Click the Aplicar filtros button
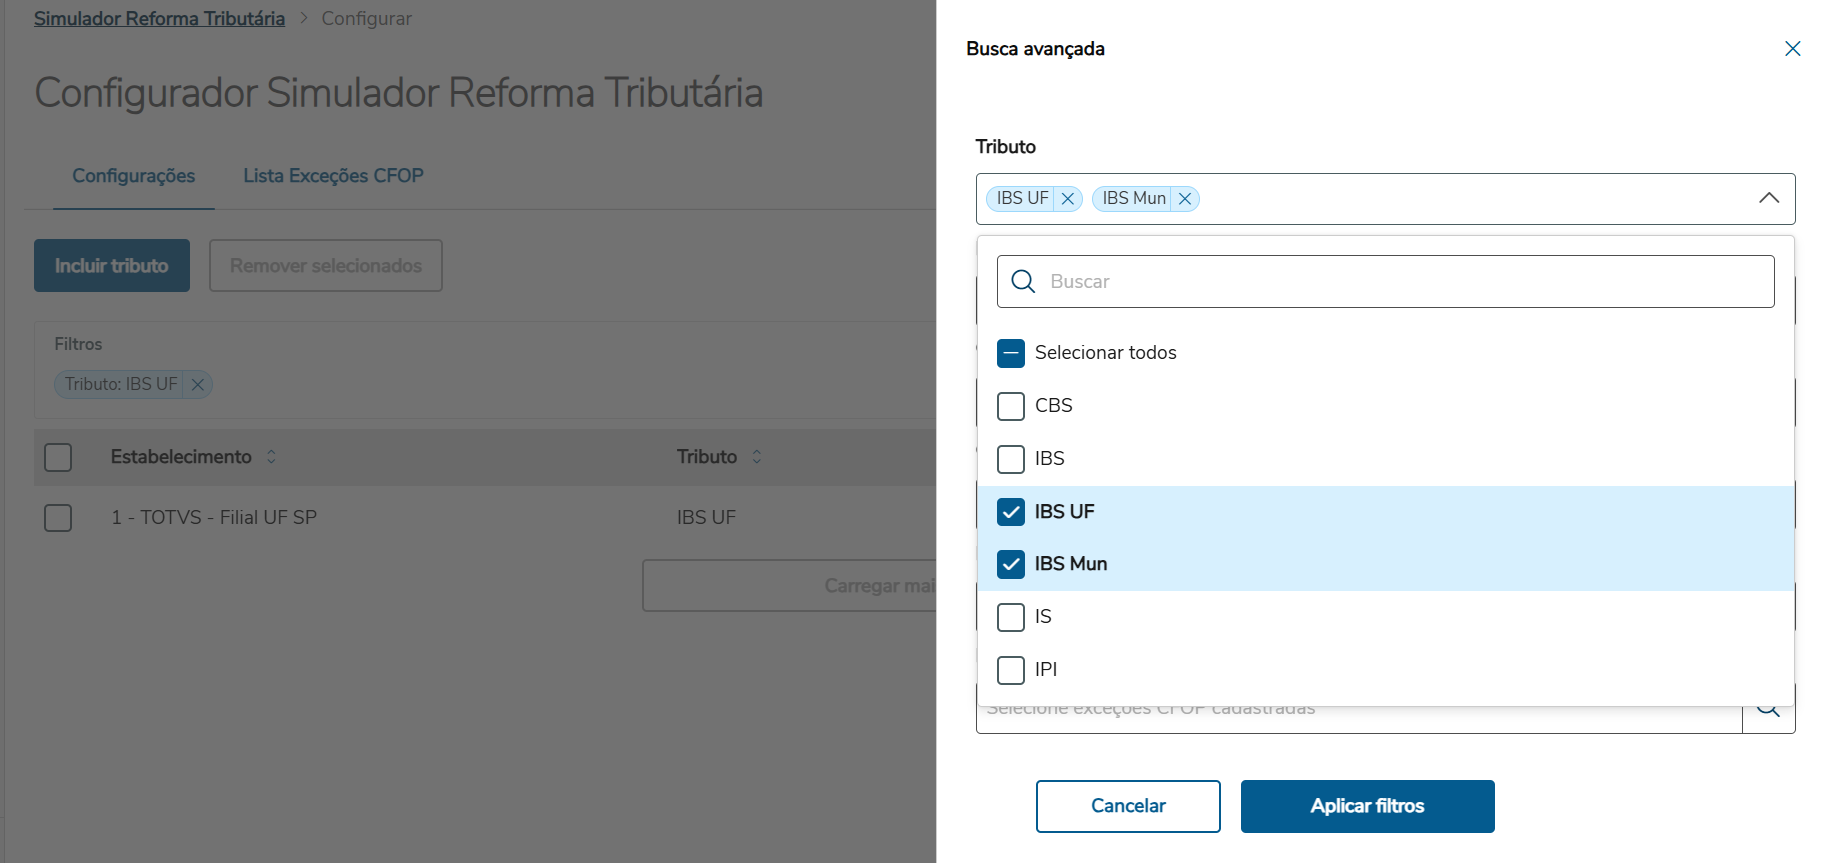This screenshot has height=863, width=1826. click(1367, 806)
